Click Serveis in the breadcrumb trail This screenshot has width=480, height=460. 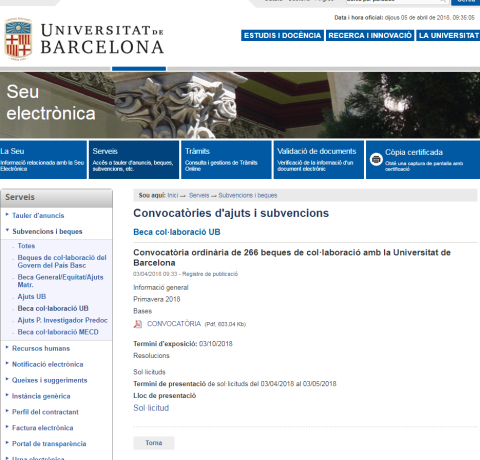pyautogui.click(x=199, y=195)
